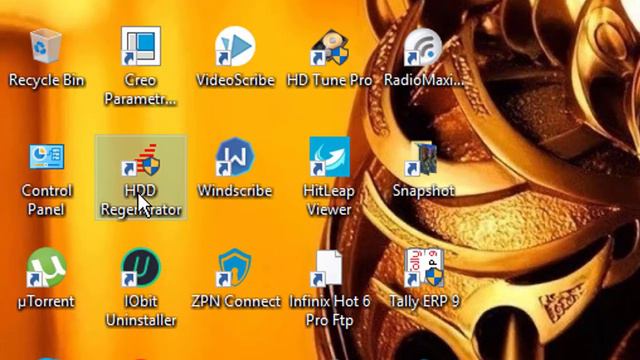Open the Recycle Bin icon

46,46
